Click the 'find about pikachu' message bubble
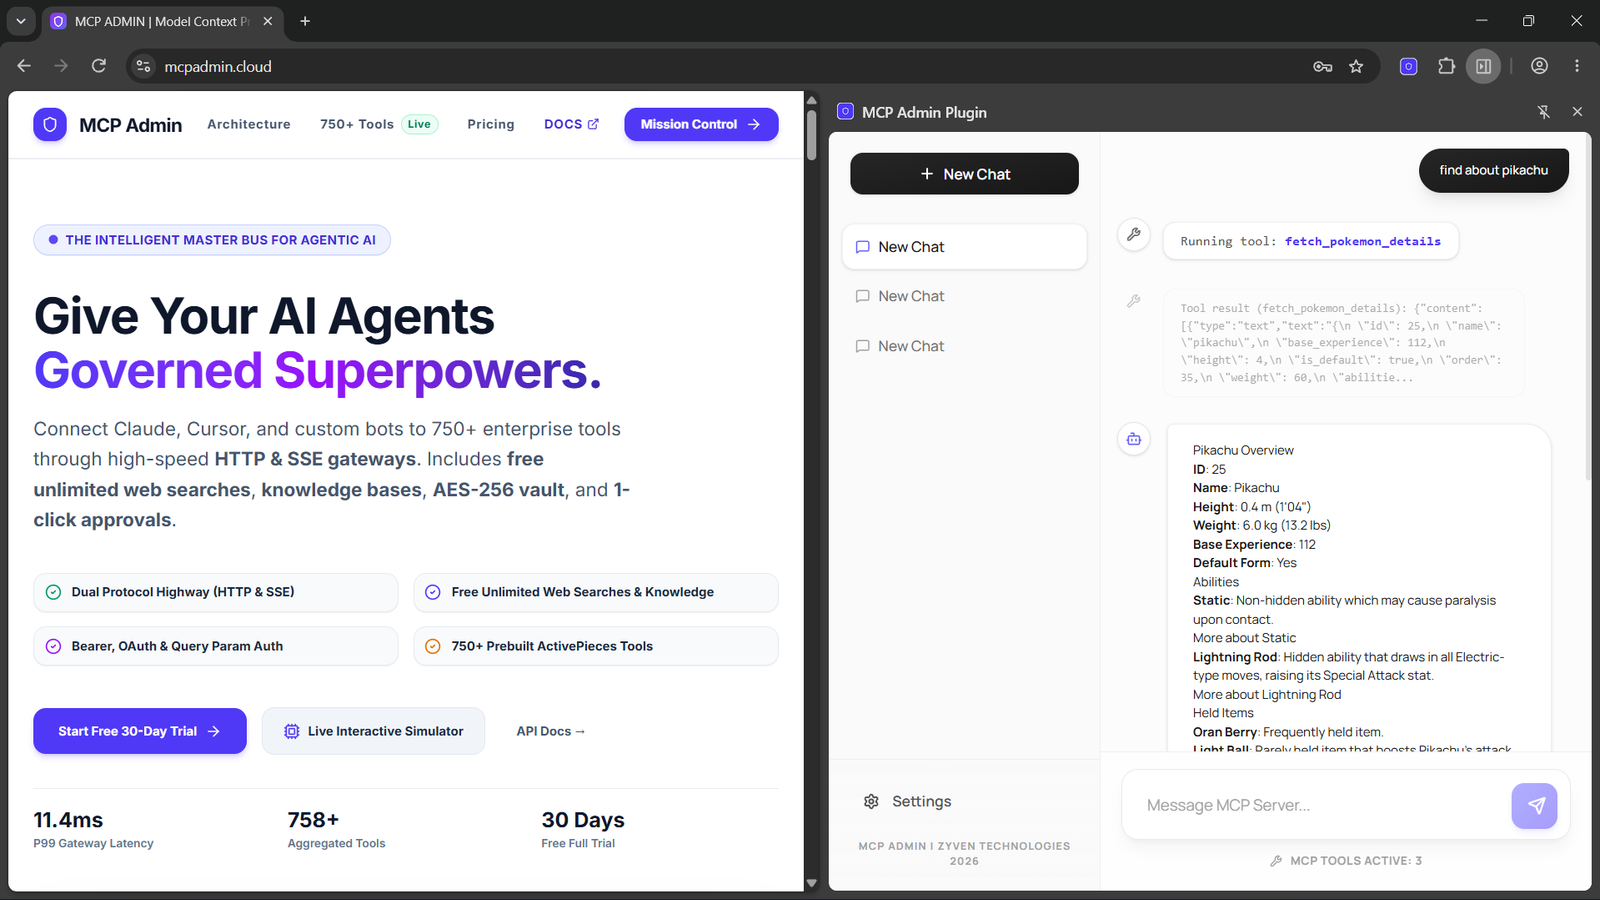Viewport: 1600px width, 900px height. pyautogui.click(x=1493, y=170)
